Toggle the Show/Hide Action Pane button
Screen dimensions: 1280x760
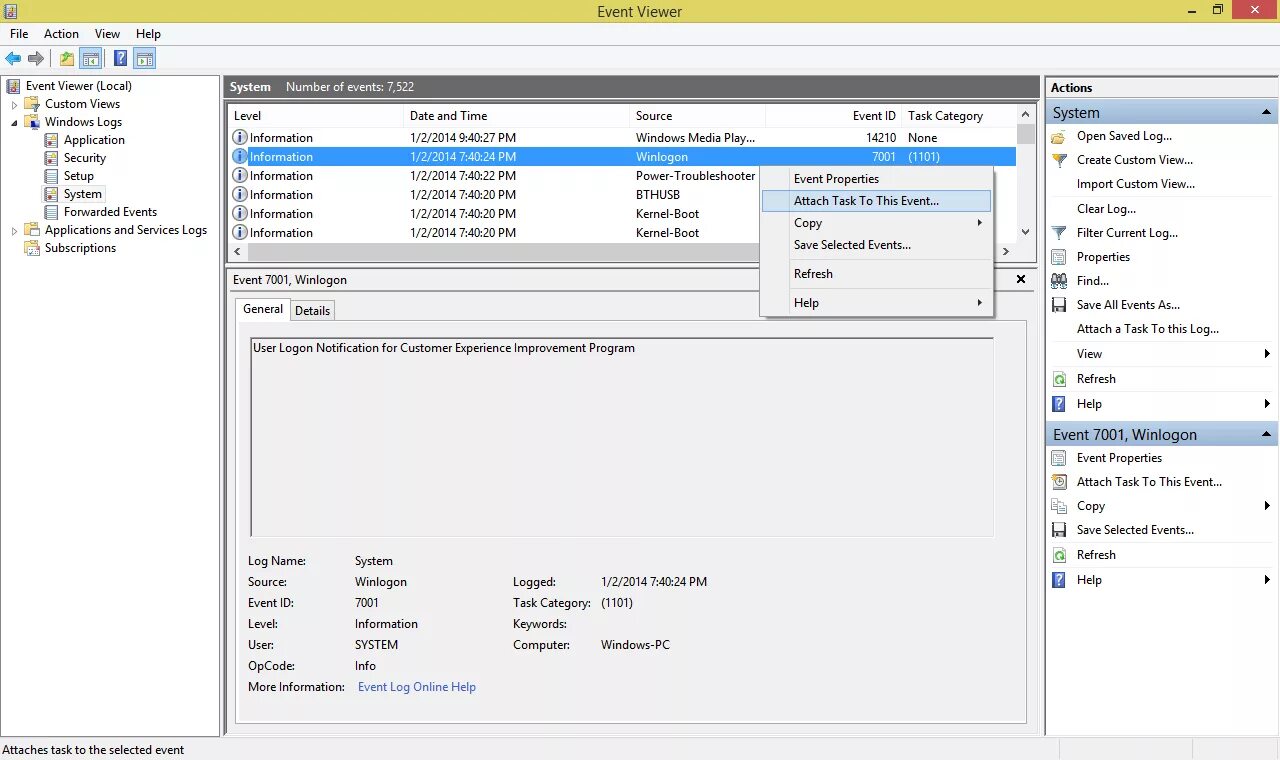145,59
